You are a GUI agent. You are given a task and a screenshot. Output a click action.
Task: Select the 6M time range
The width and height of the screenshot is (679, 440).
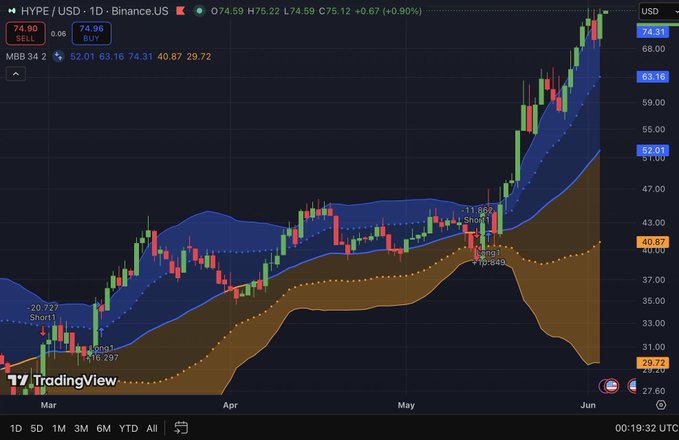point(103,428)
